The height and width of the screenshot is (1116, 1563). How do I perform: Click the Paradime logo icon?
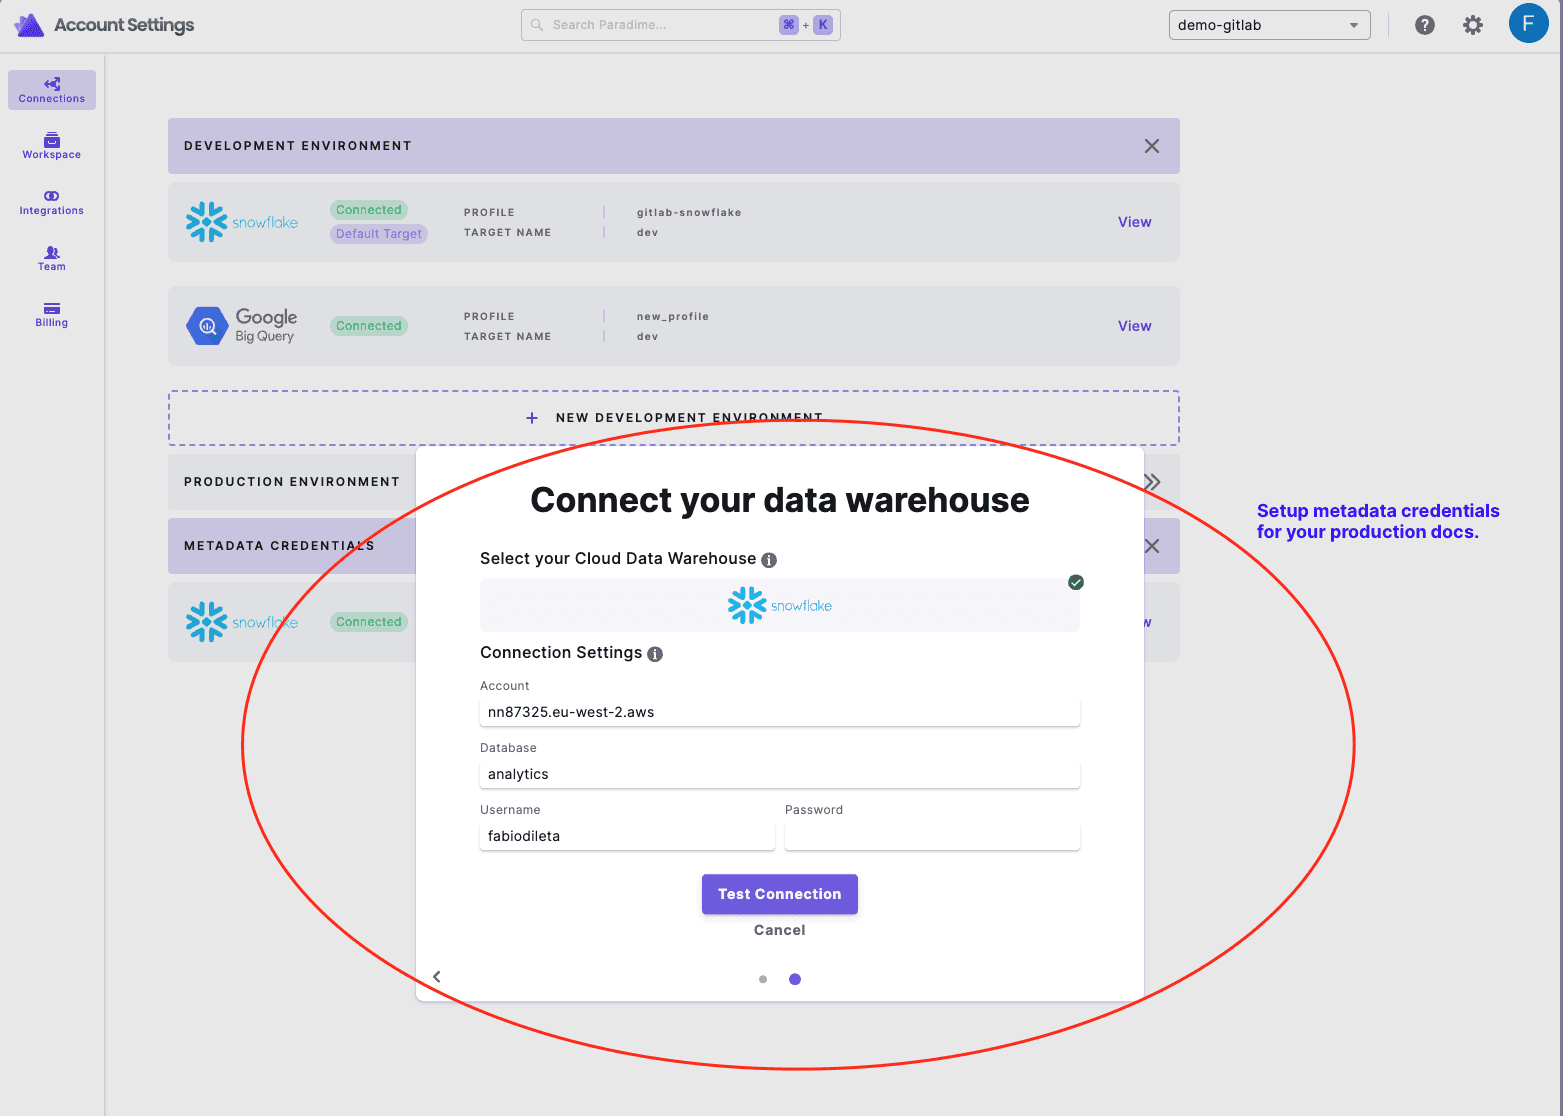[x=29, y=25]
